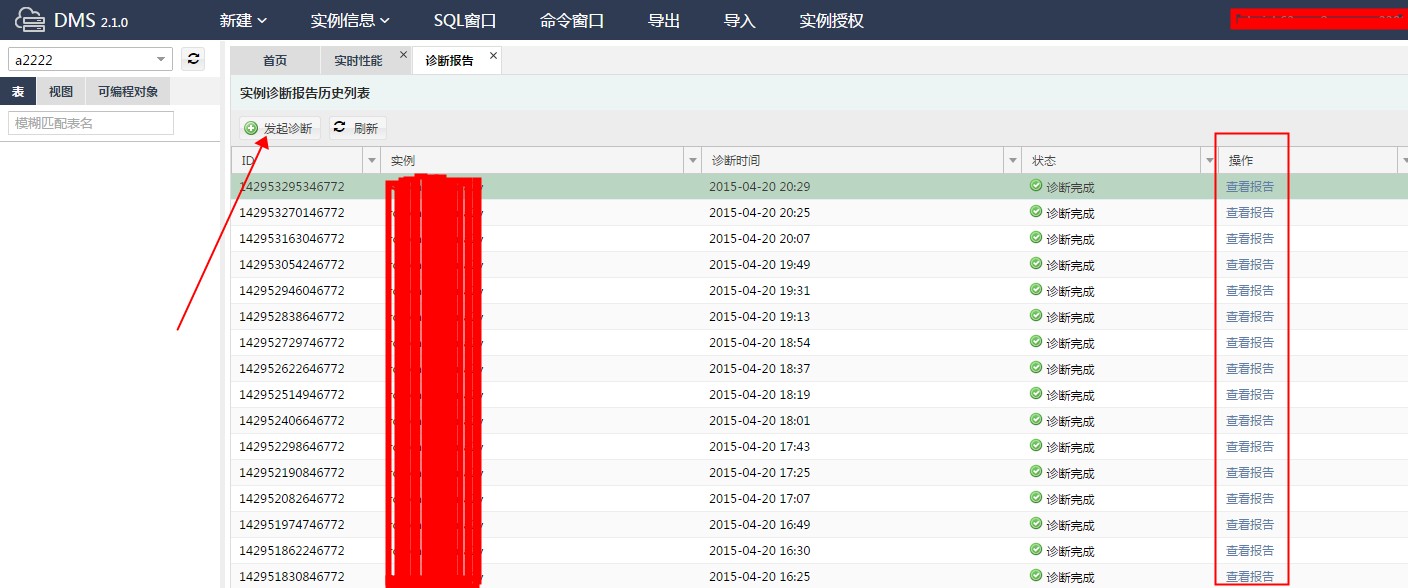Close the 实时性能 tab
Image resolution: width=1408 pixels, height=588 pixels.
pos(403,55)
